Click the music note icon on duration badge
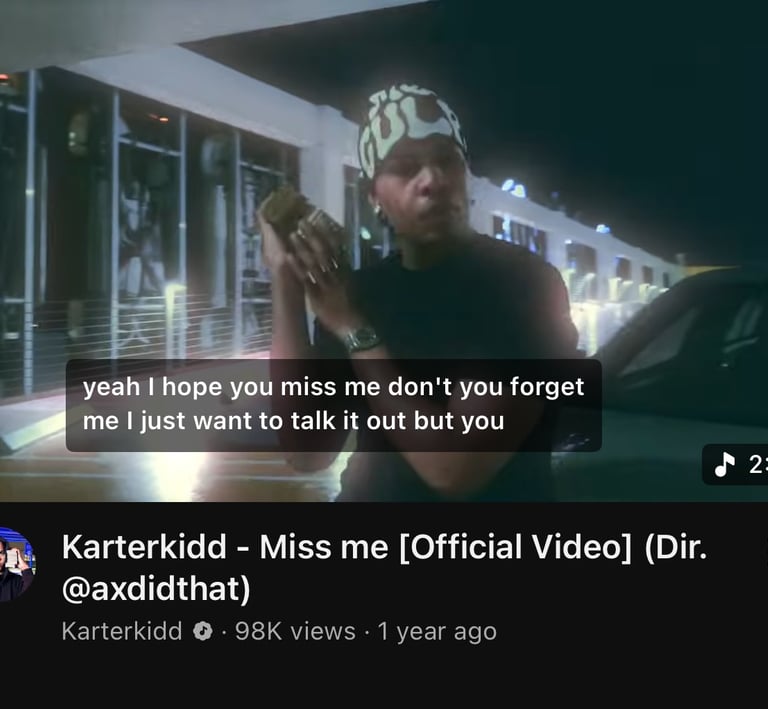 tap(725, 464)
